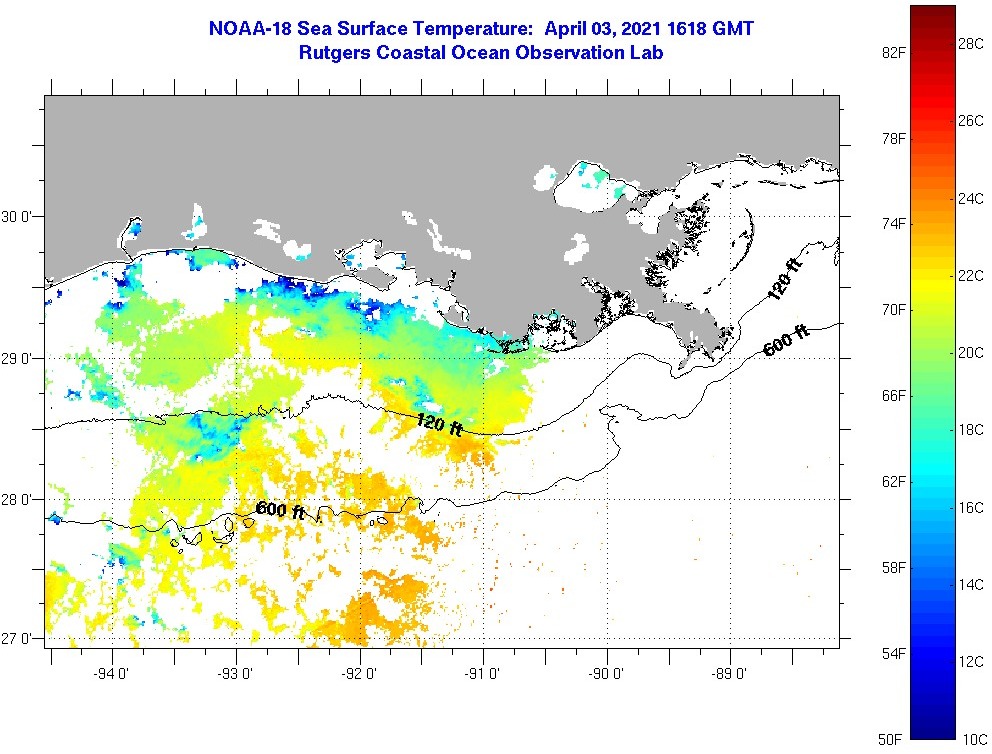Click the -92 0' longitude label
This screenshot has width=992, height=754.
[359, 674]
